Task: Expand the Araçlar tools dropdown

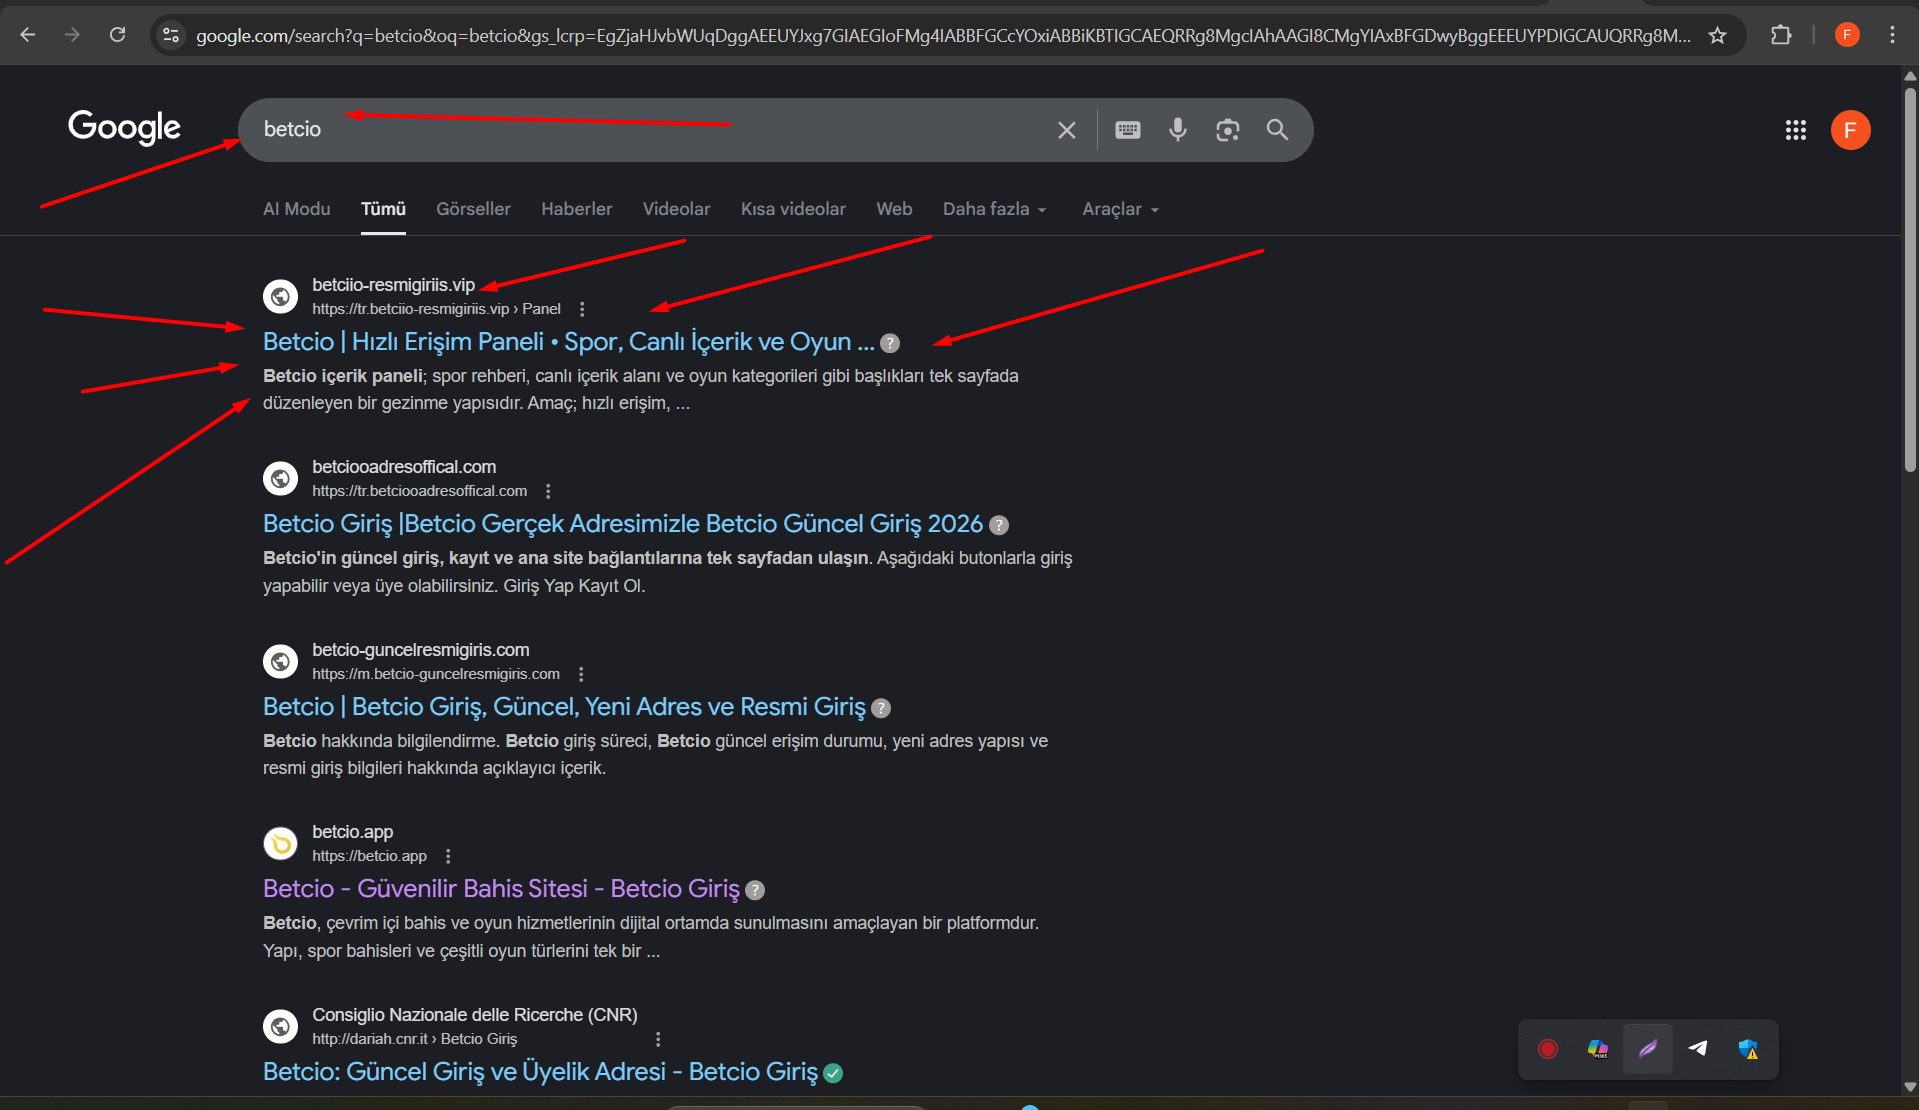Action: 1120,209
